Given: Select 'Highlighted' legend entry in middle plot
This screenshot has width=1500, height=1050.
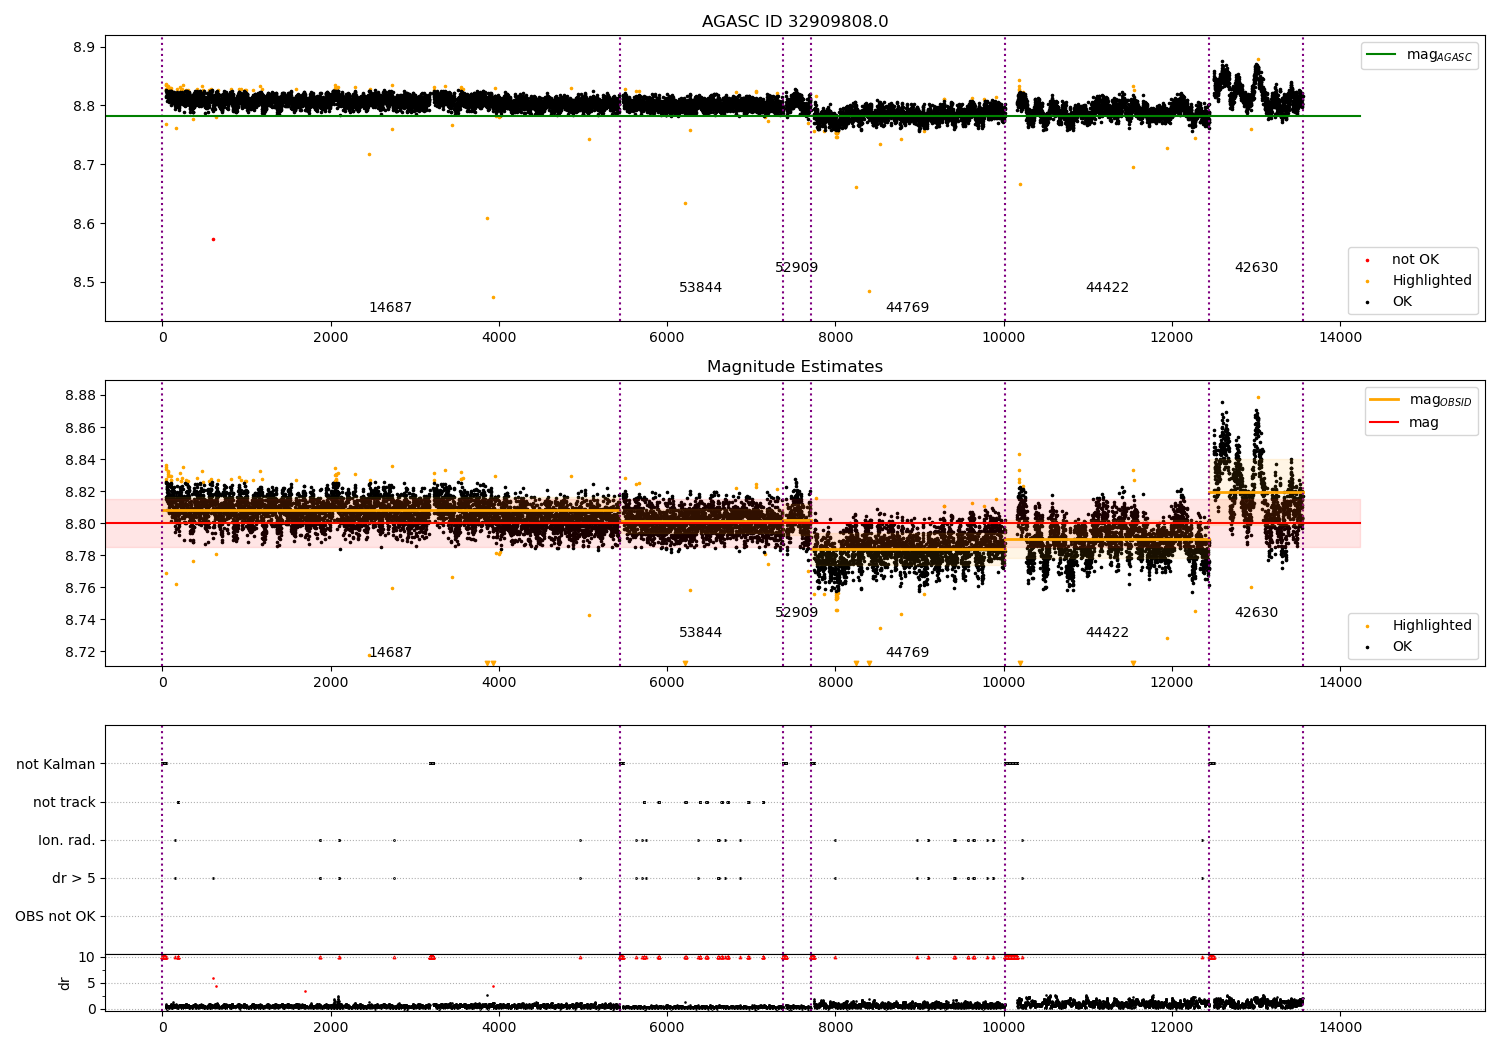Looking at the screenshot, I should [1419, 626].
